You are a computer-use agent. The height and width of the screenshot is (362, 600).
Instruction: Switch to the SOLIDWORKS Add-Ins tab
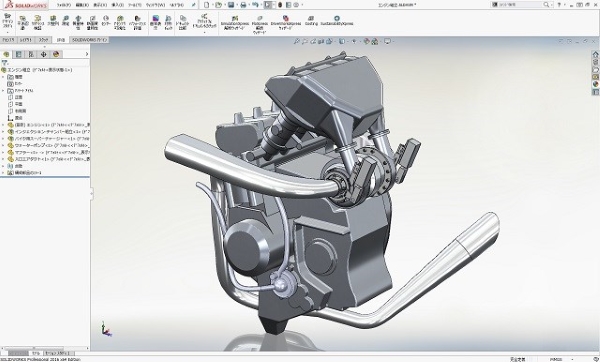point(90,40)
